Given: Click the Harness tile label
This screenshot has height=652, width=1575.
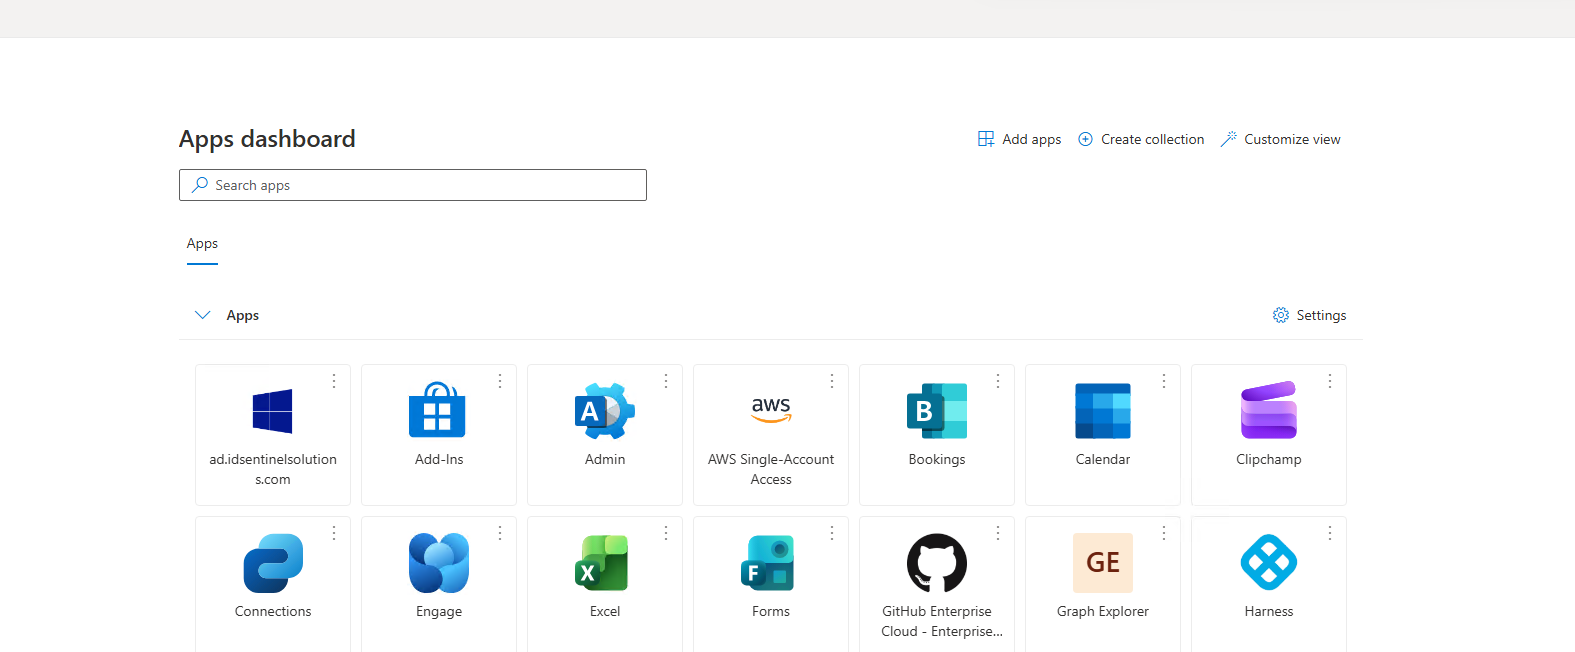Looking at the screenshot, I should tap(1269, 611).
